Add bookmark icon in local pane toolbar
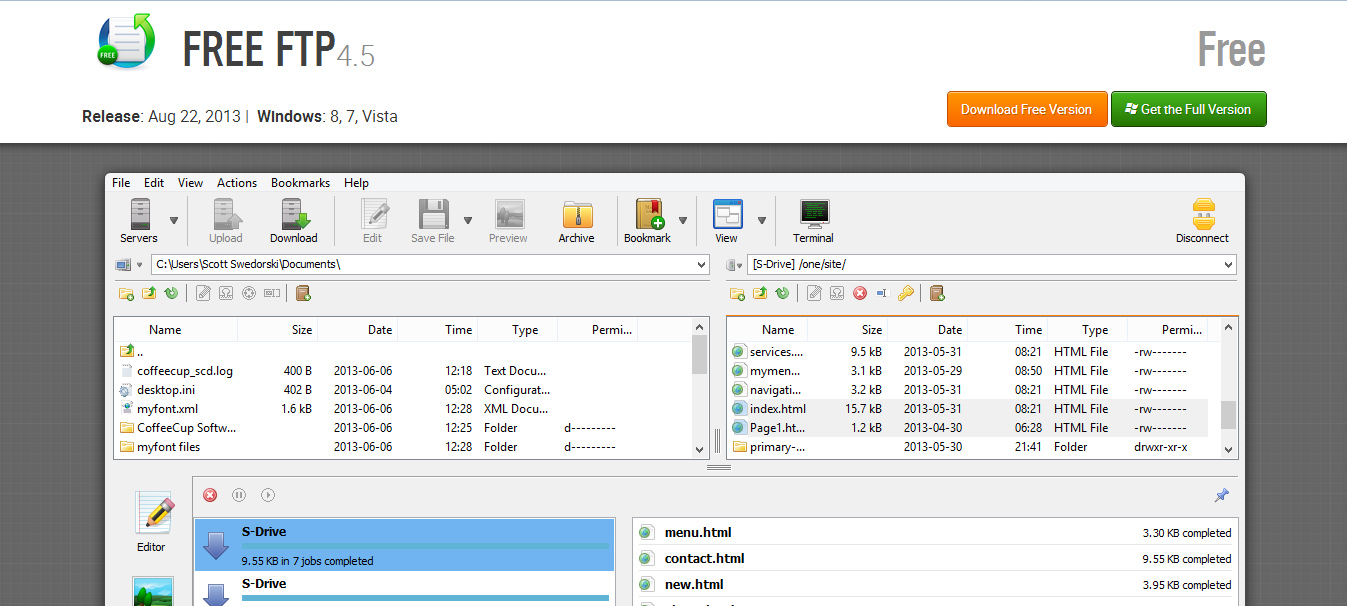Viewport: 1347px width, 606px height. (303, 294)
